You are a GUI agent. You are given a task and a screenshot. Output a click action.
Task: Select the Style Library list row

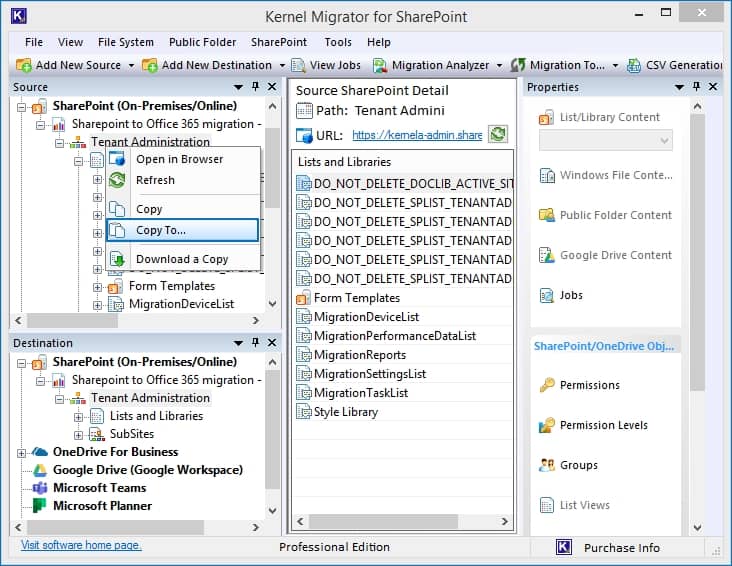pyautogui.click(x=404, y=412)
